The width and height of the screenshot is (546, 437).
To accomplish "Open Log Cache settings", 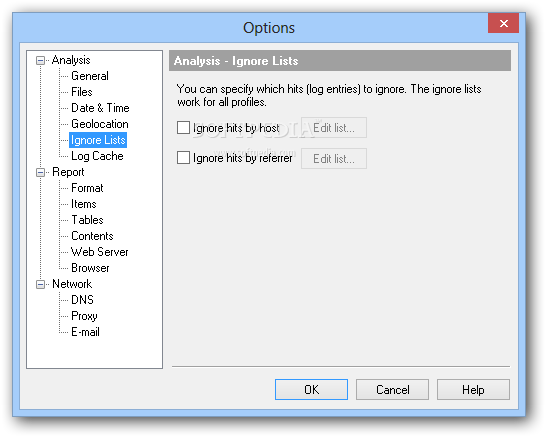I will (97, 156).
